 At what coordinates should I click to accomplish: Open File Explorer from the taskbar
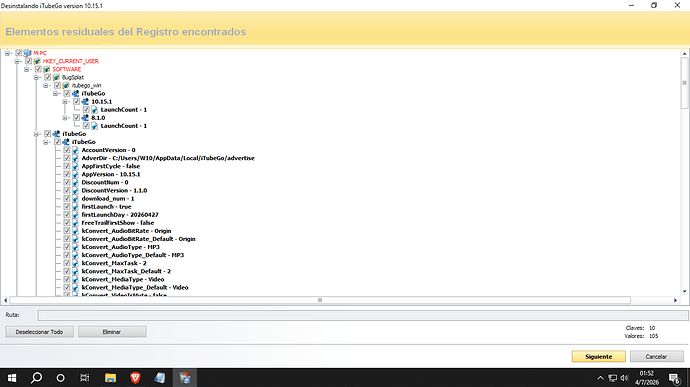[110, 378]
